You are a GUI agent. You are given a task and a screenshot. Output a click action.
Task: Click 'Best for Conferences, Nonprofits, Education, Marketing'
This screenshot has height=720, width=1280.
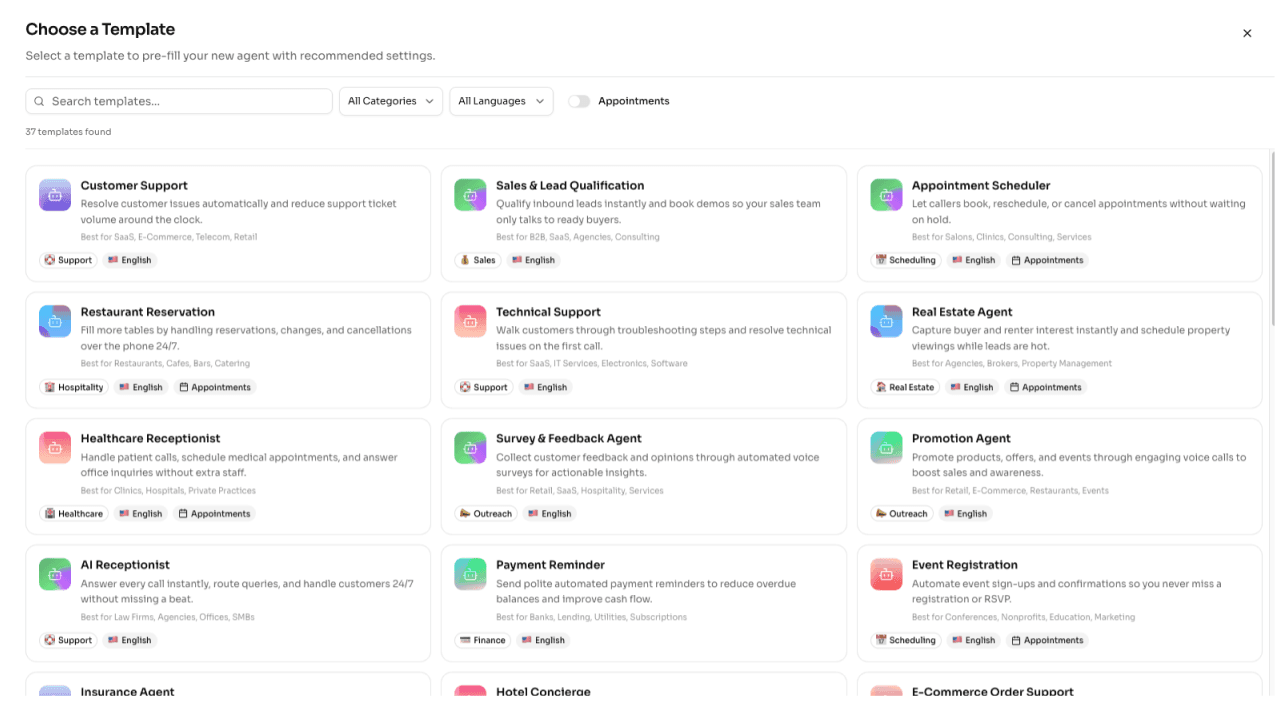tap(1023, 617)
